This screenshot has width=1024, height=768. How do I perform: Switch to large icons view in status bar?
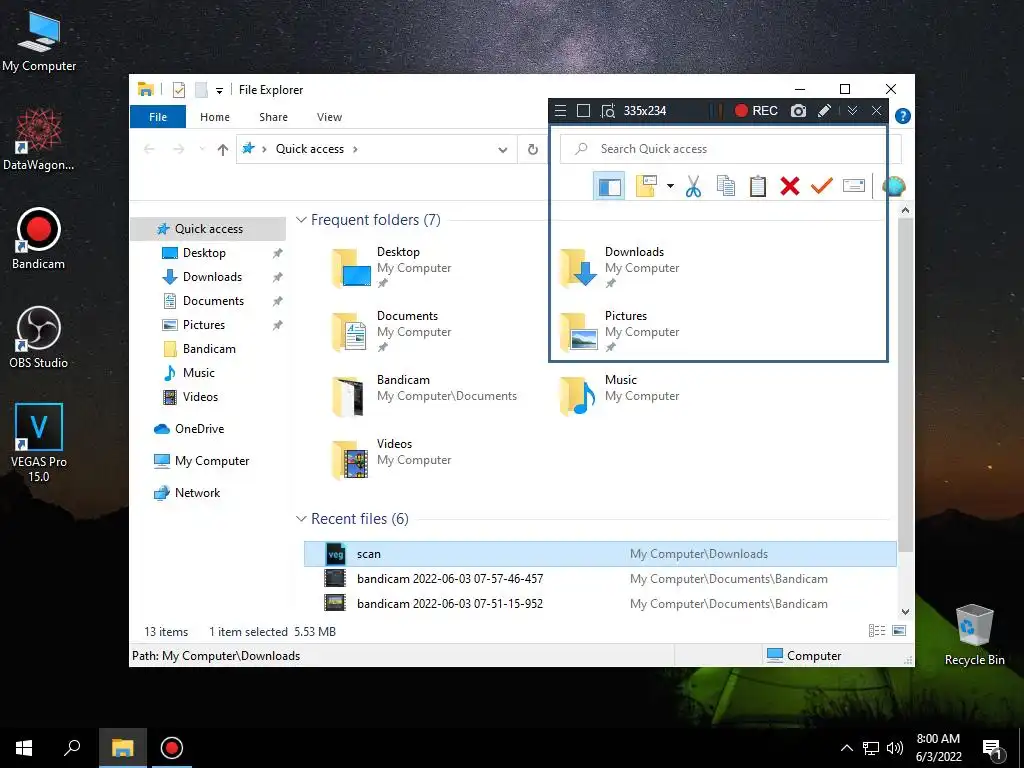coord(899,631)
